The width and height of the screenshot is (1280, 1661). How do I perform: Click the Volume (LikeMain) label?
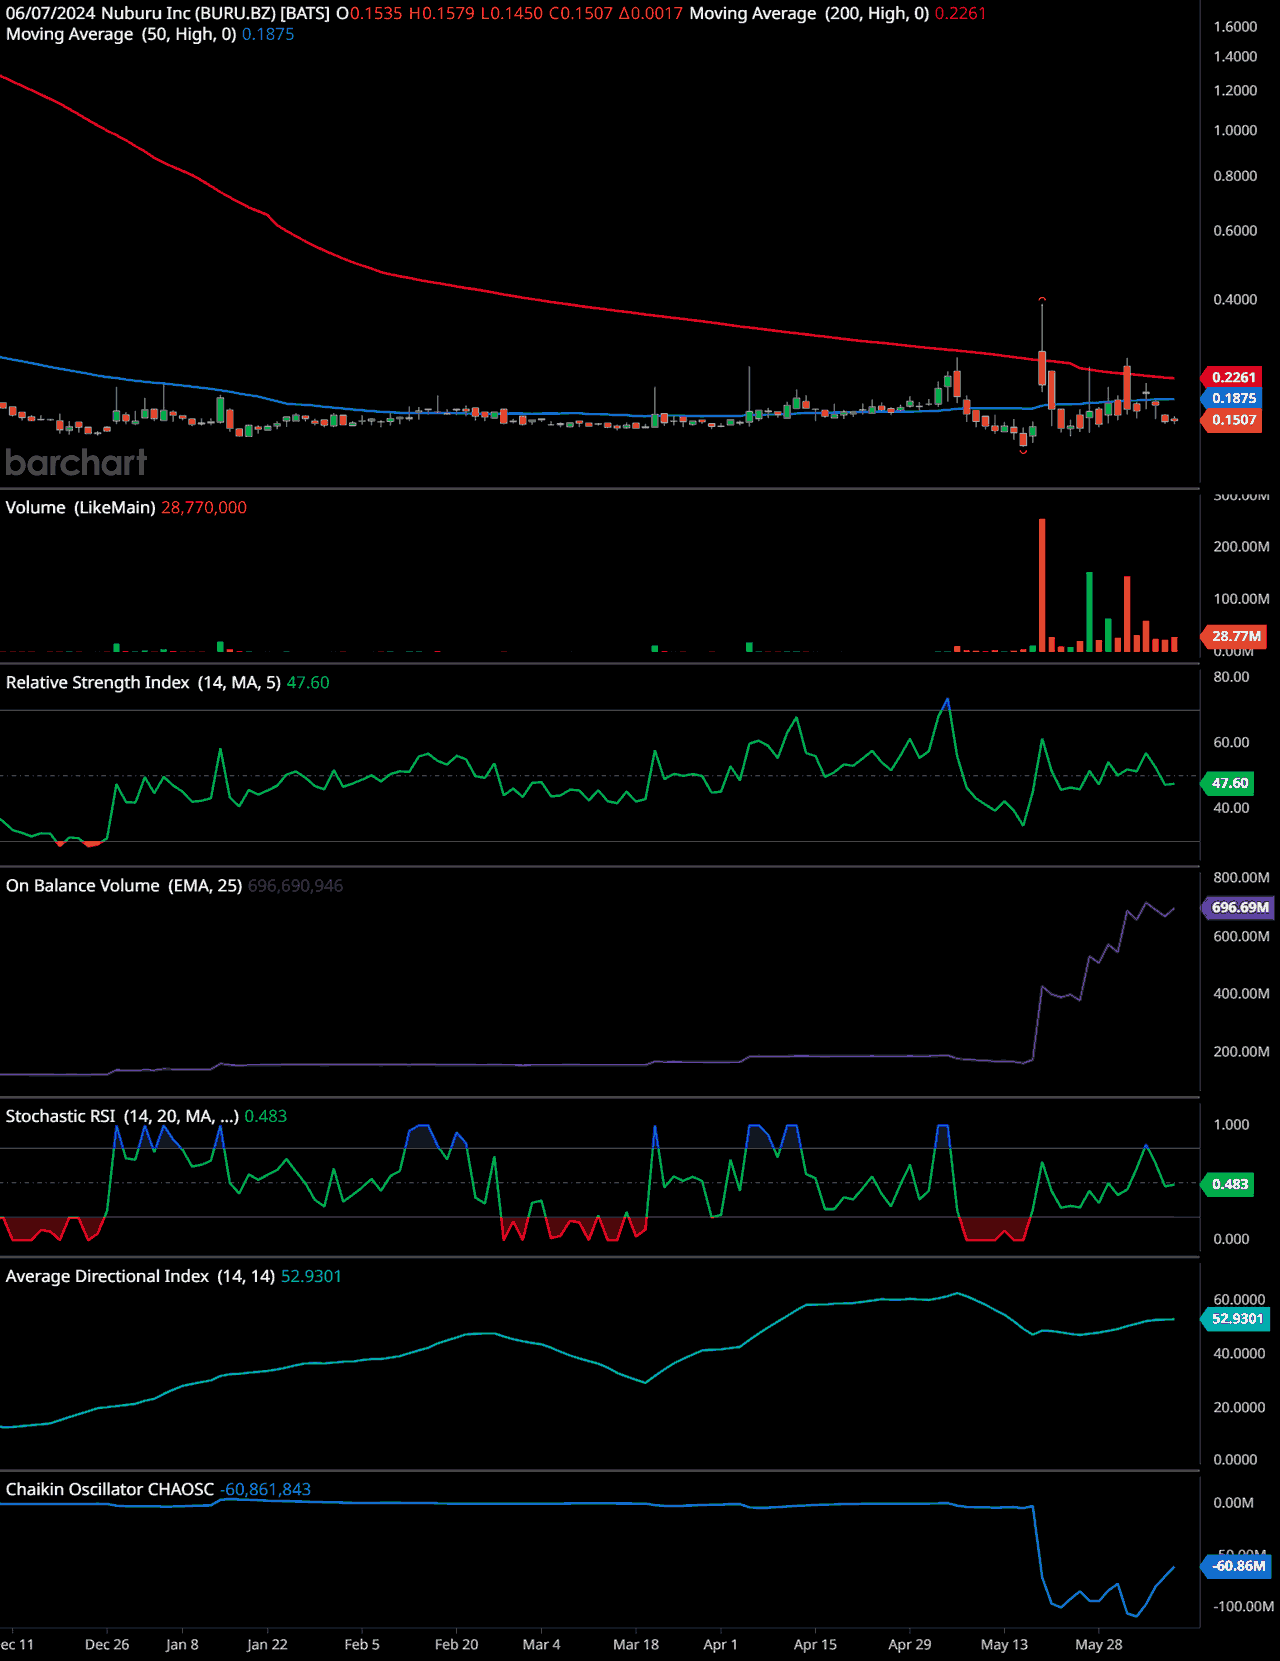click(80, 507)
